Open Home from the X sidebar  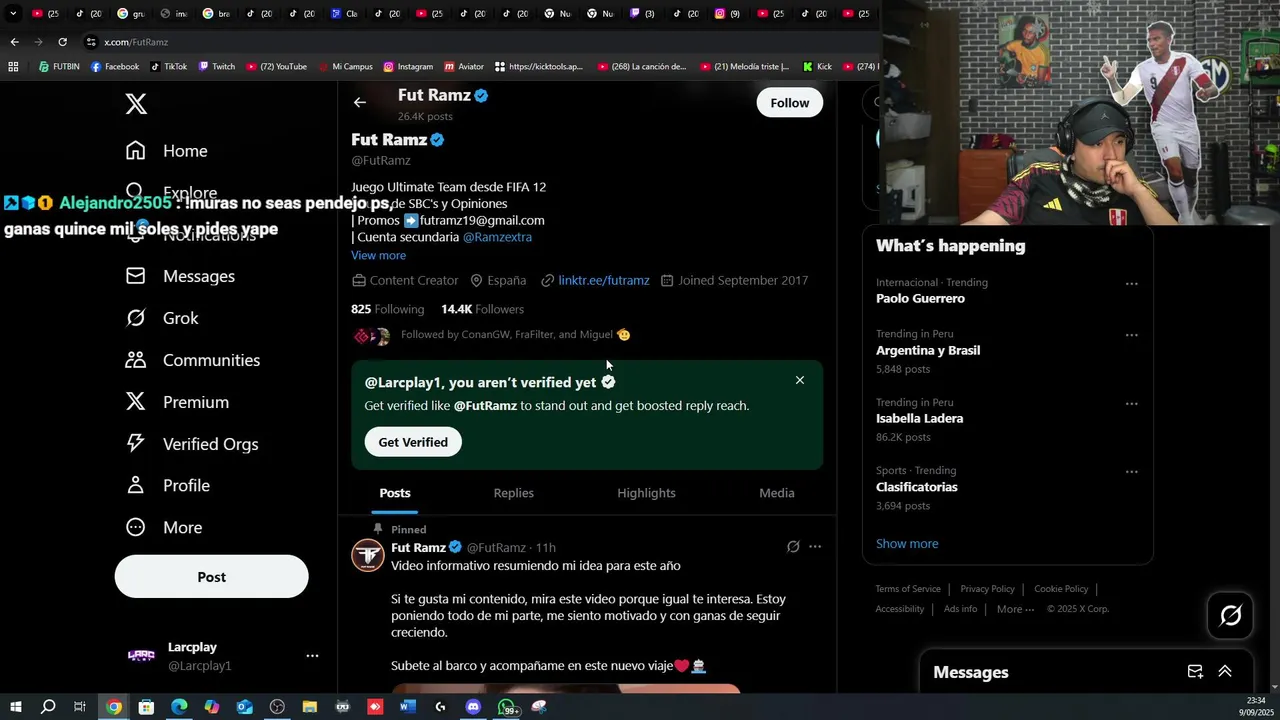click(x=166, y=151)
